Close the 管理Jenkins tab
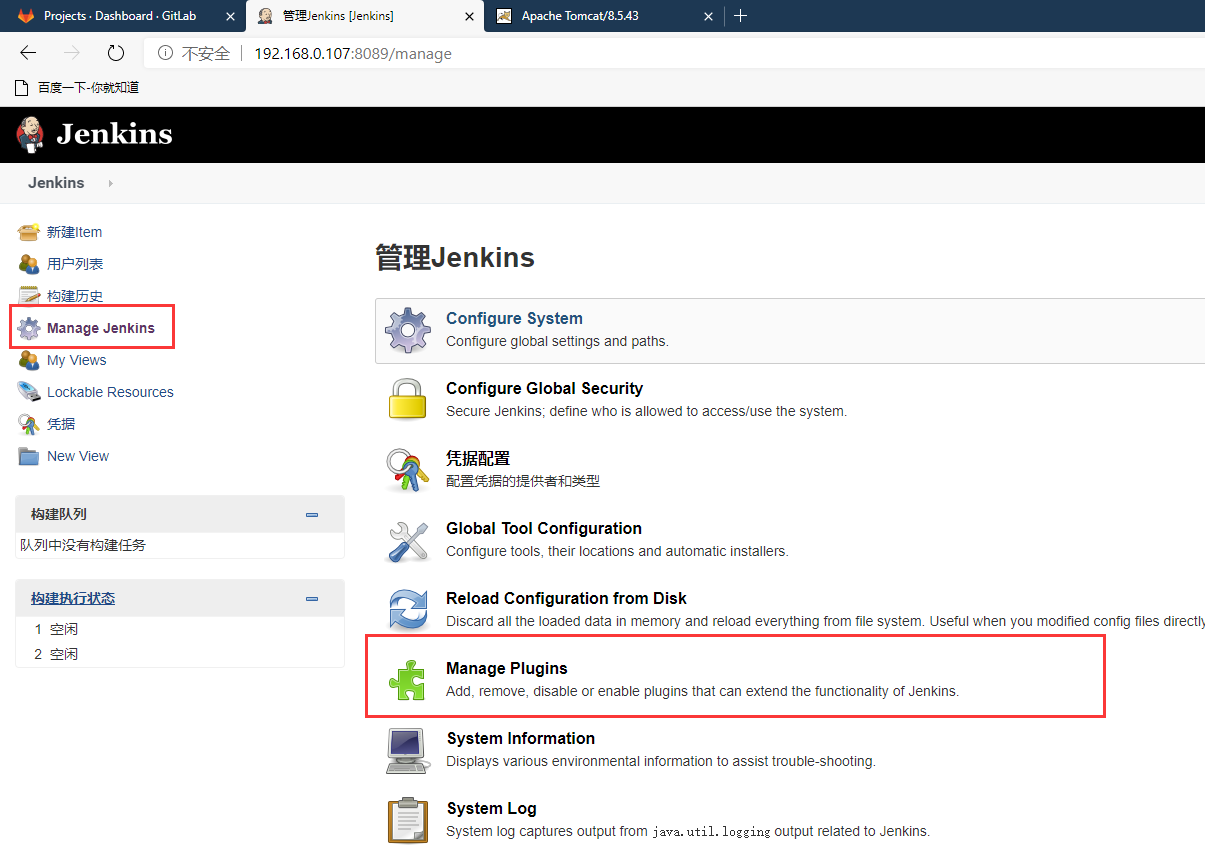1205x847 pixels. [470, 16]
